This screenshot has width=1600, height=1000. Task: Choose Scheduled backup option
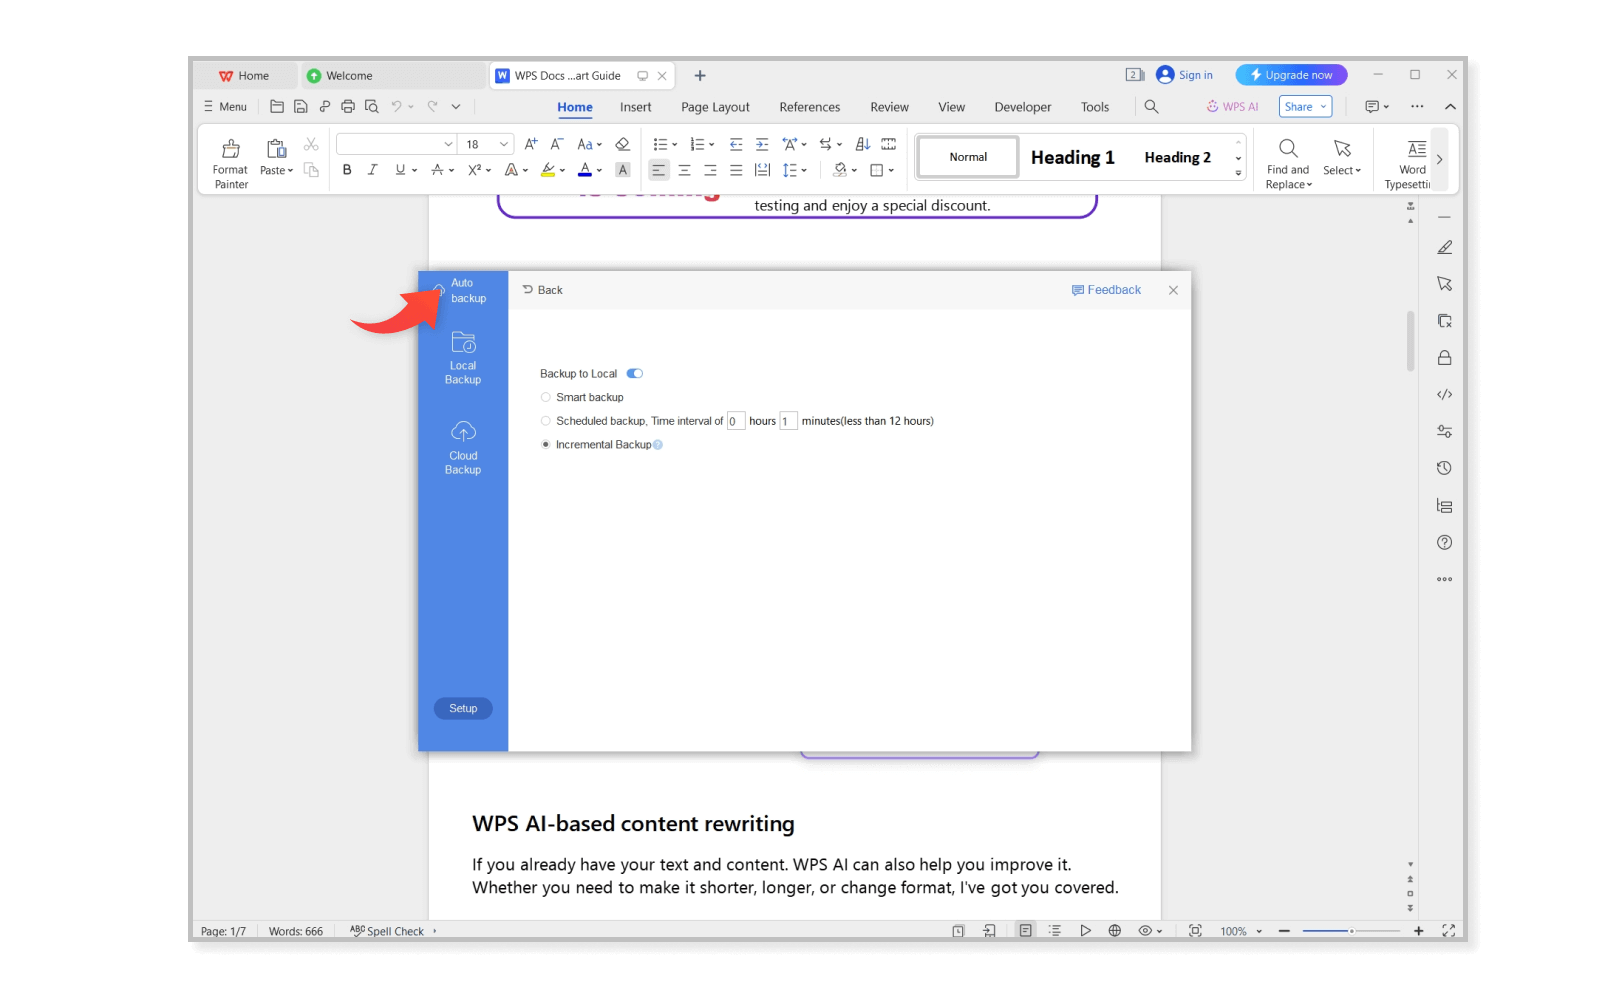tap(546, 421)
